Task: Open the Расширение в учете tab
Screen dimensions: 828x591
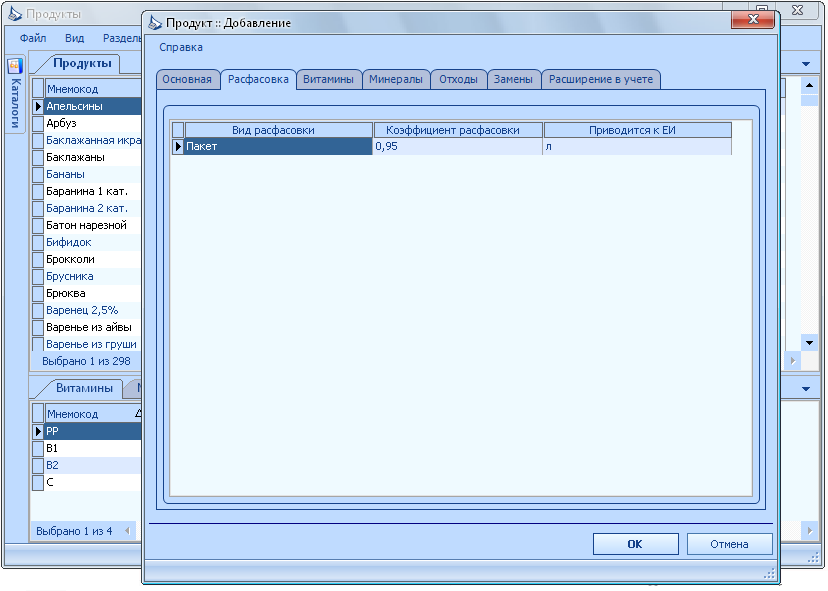Action: 601,79
